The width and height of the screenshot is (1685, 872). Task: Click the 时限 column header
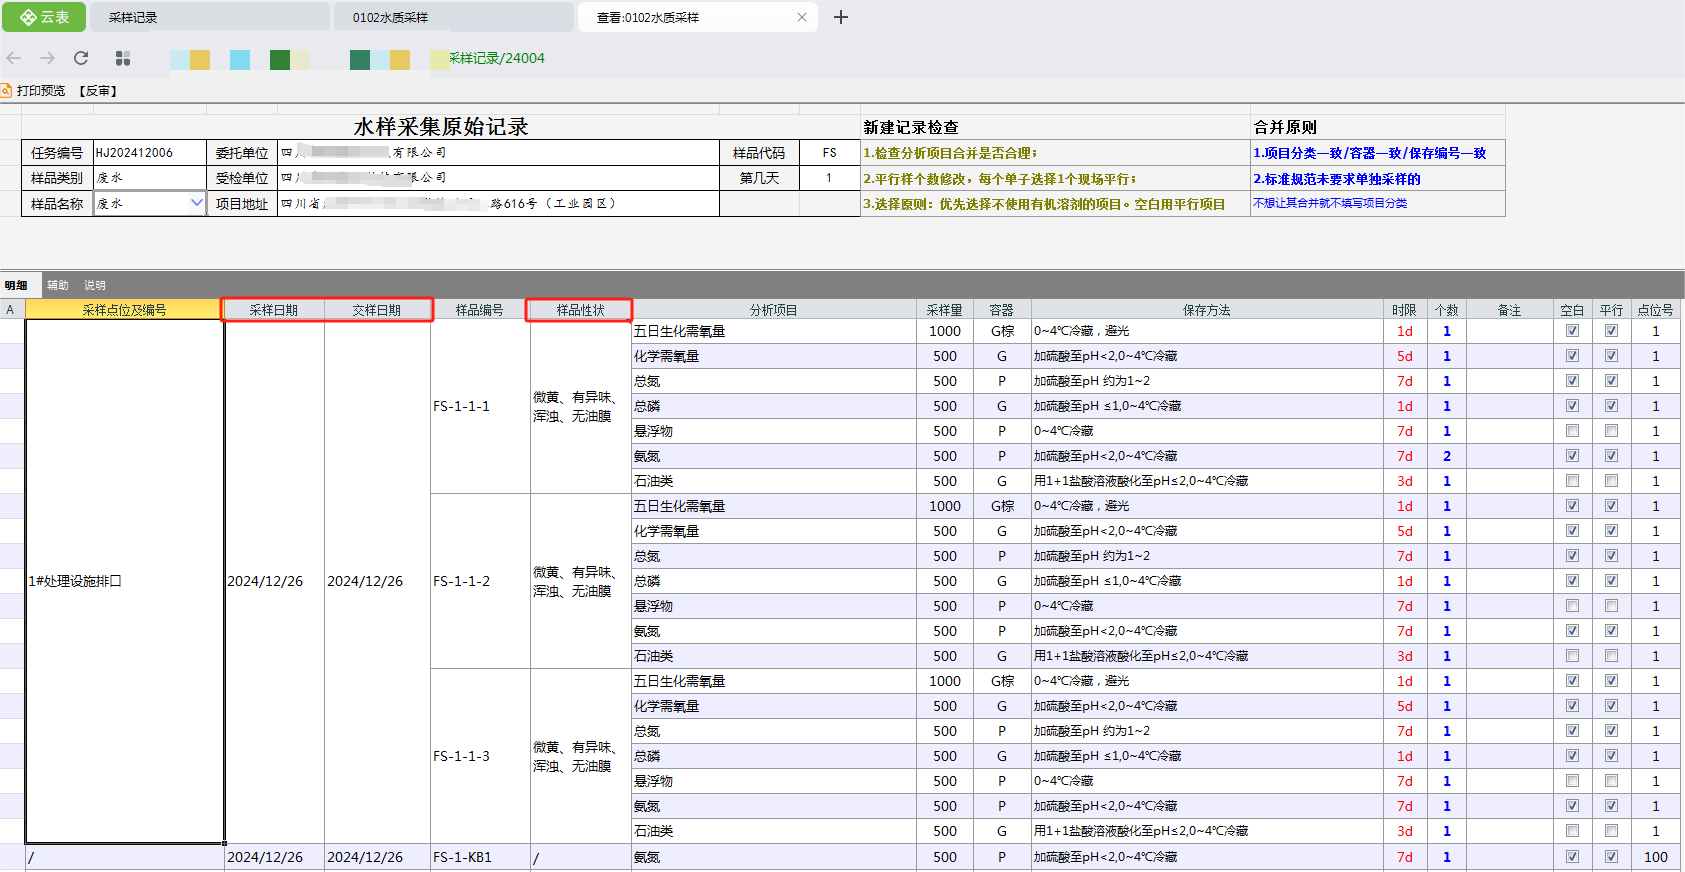[x=1404, y=310]
